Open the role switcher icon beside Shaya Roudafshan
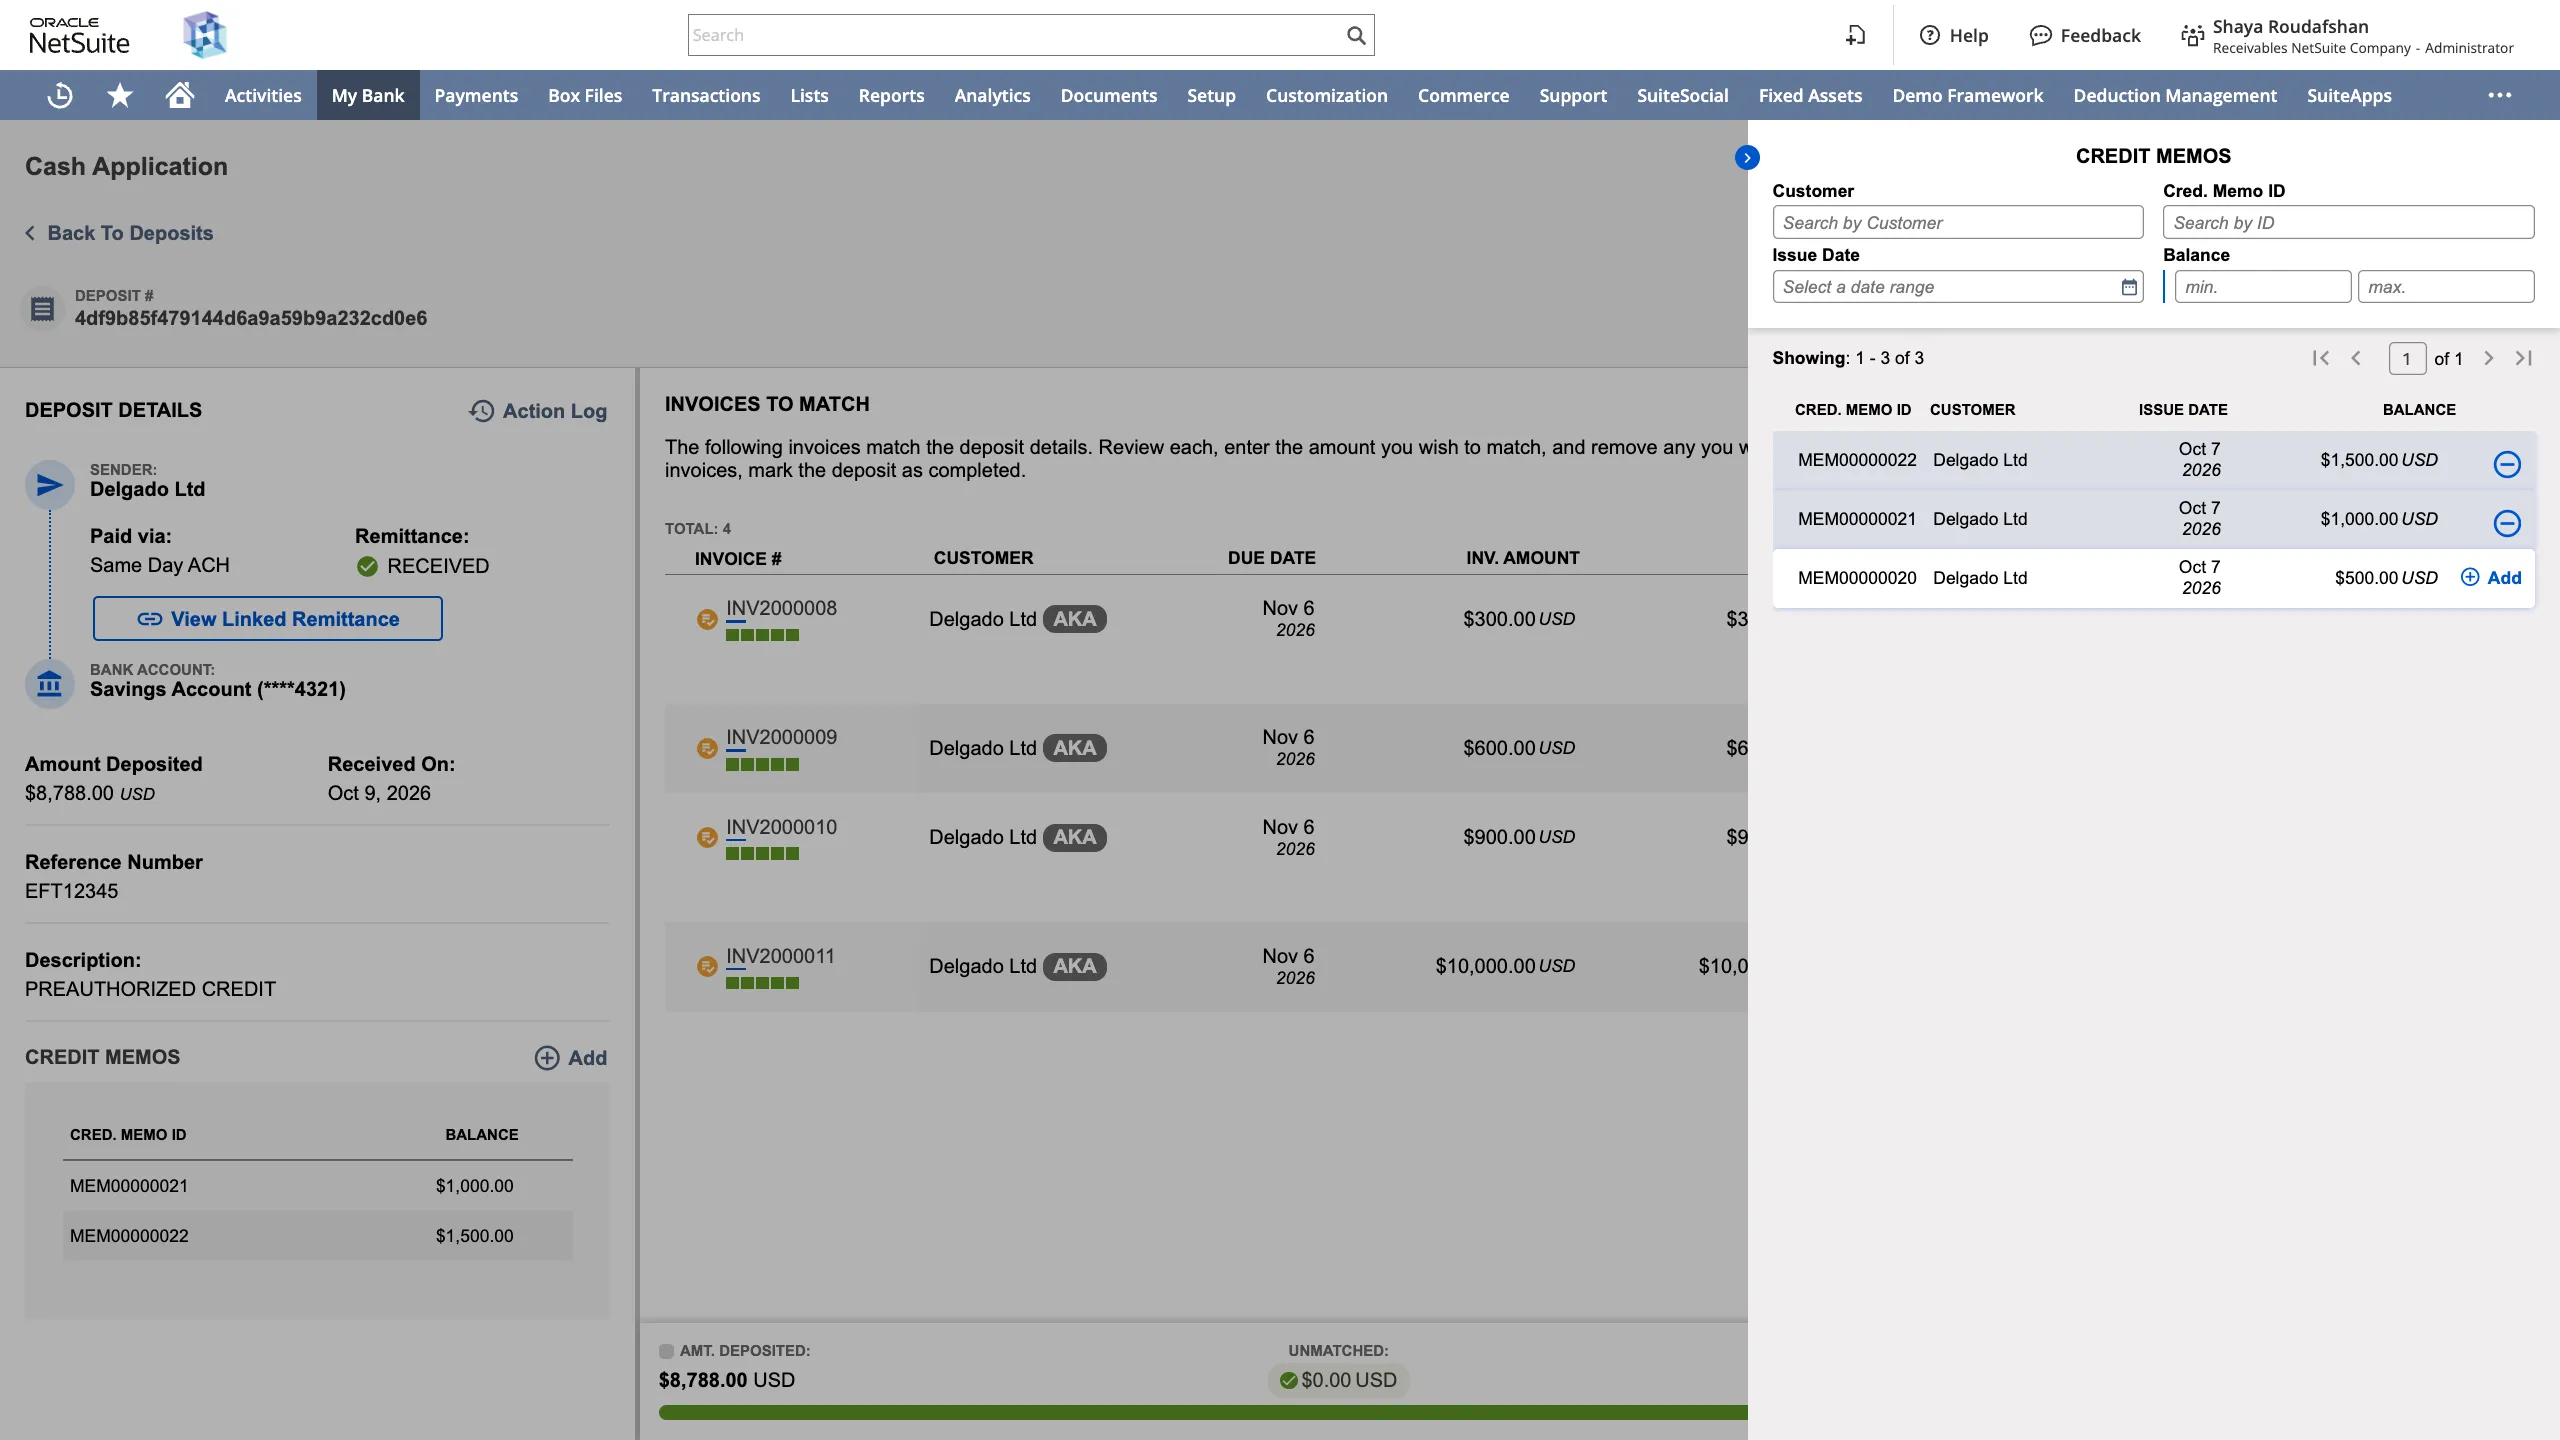The width and height of the screenshot is (2560, 1440). click(2192, 36)
